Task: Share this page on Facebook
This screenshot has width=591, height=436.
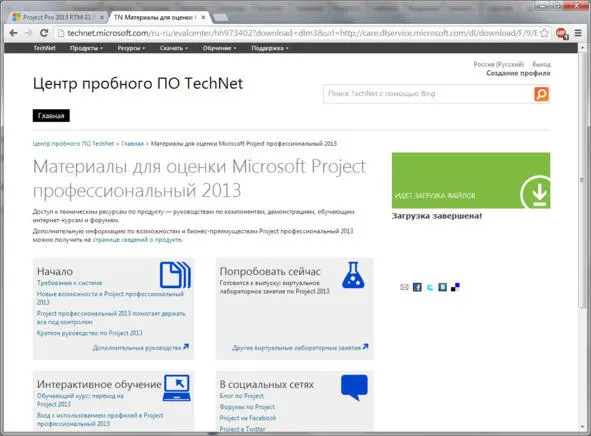Action: point(417,287)
